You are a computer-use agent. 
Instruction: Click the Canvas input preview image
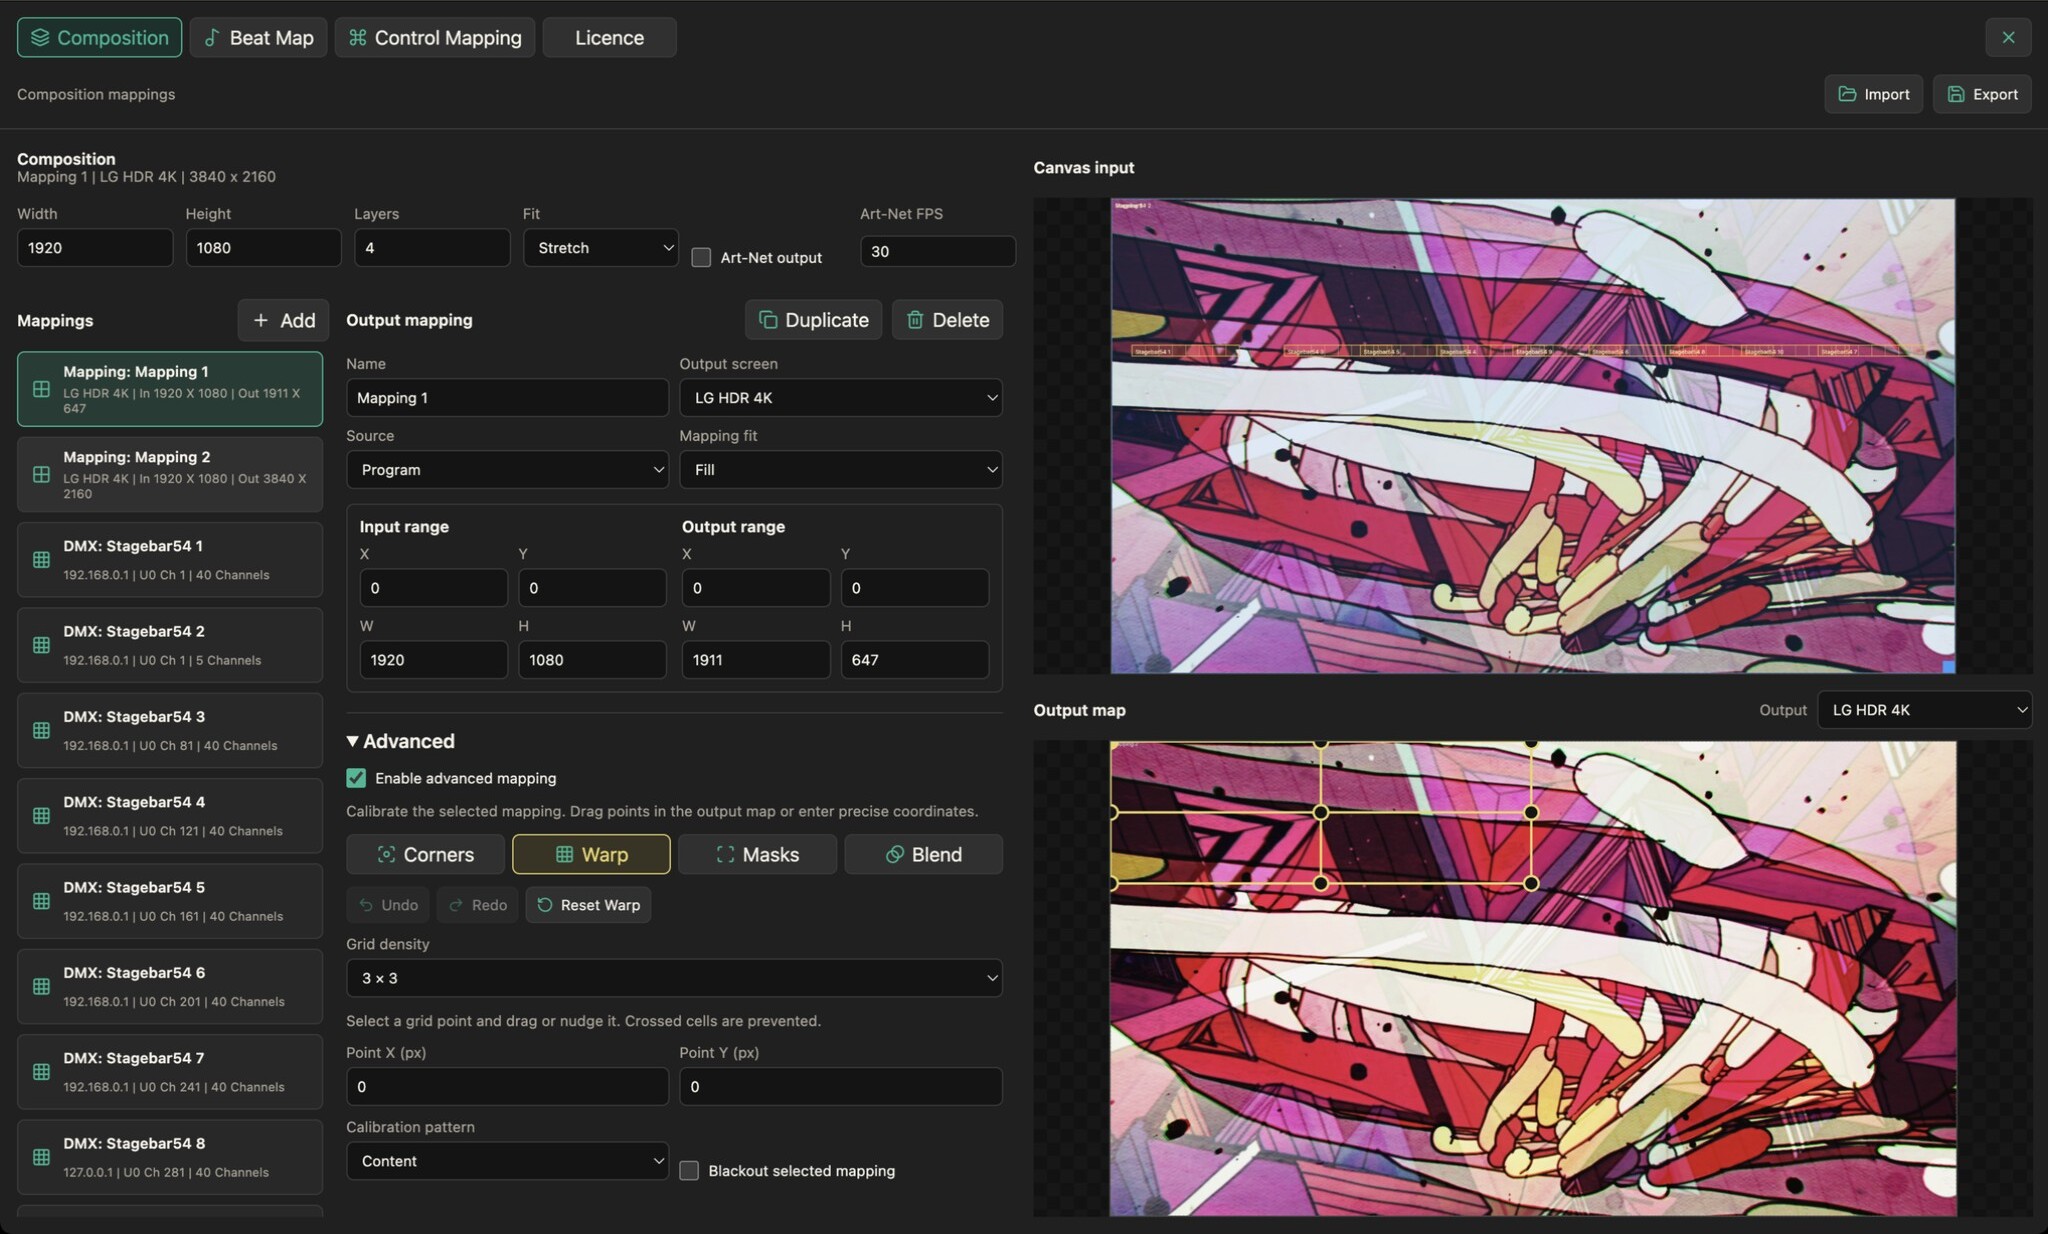(1533, 436)
